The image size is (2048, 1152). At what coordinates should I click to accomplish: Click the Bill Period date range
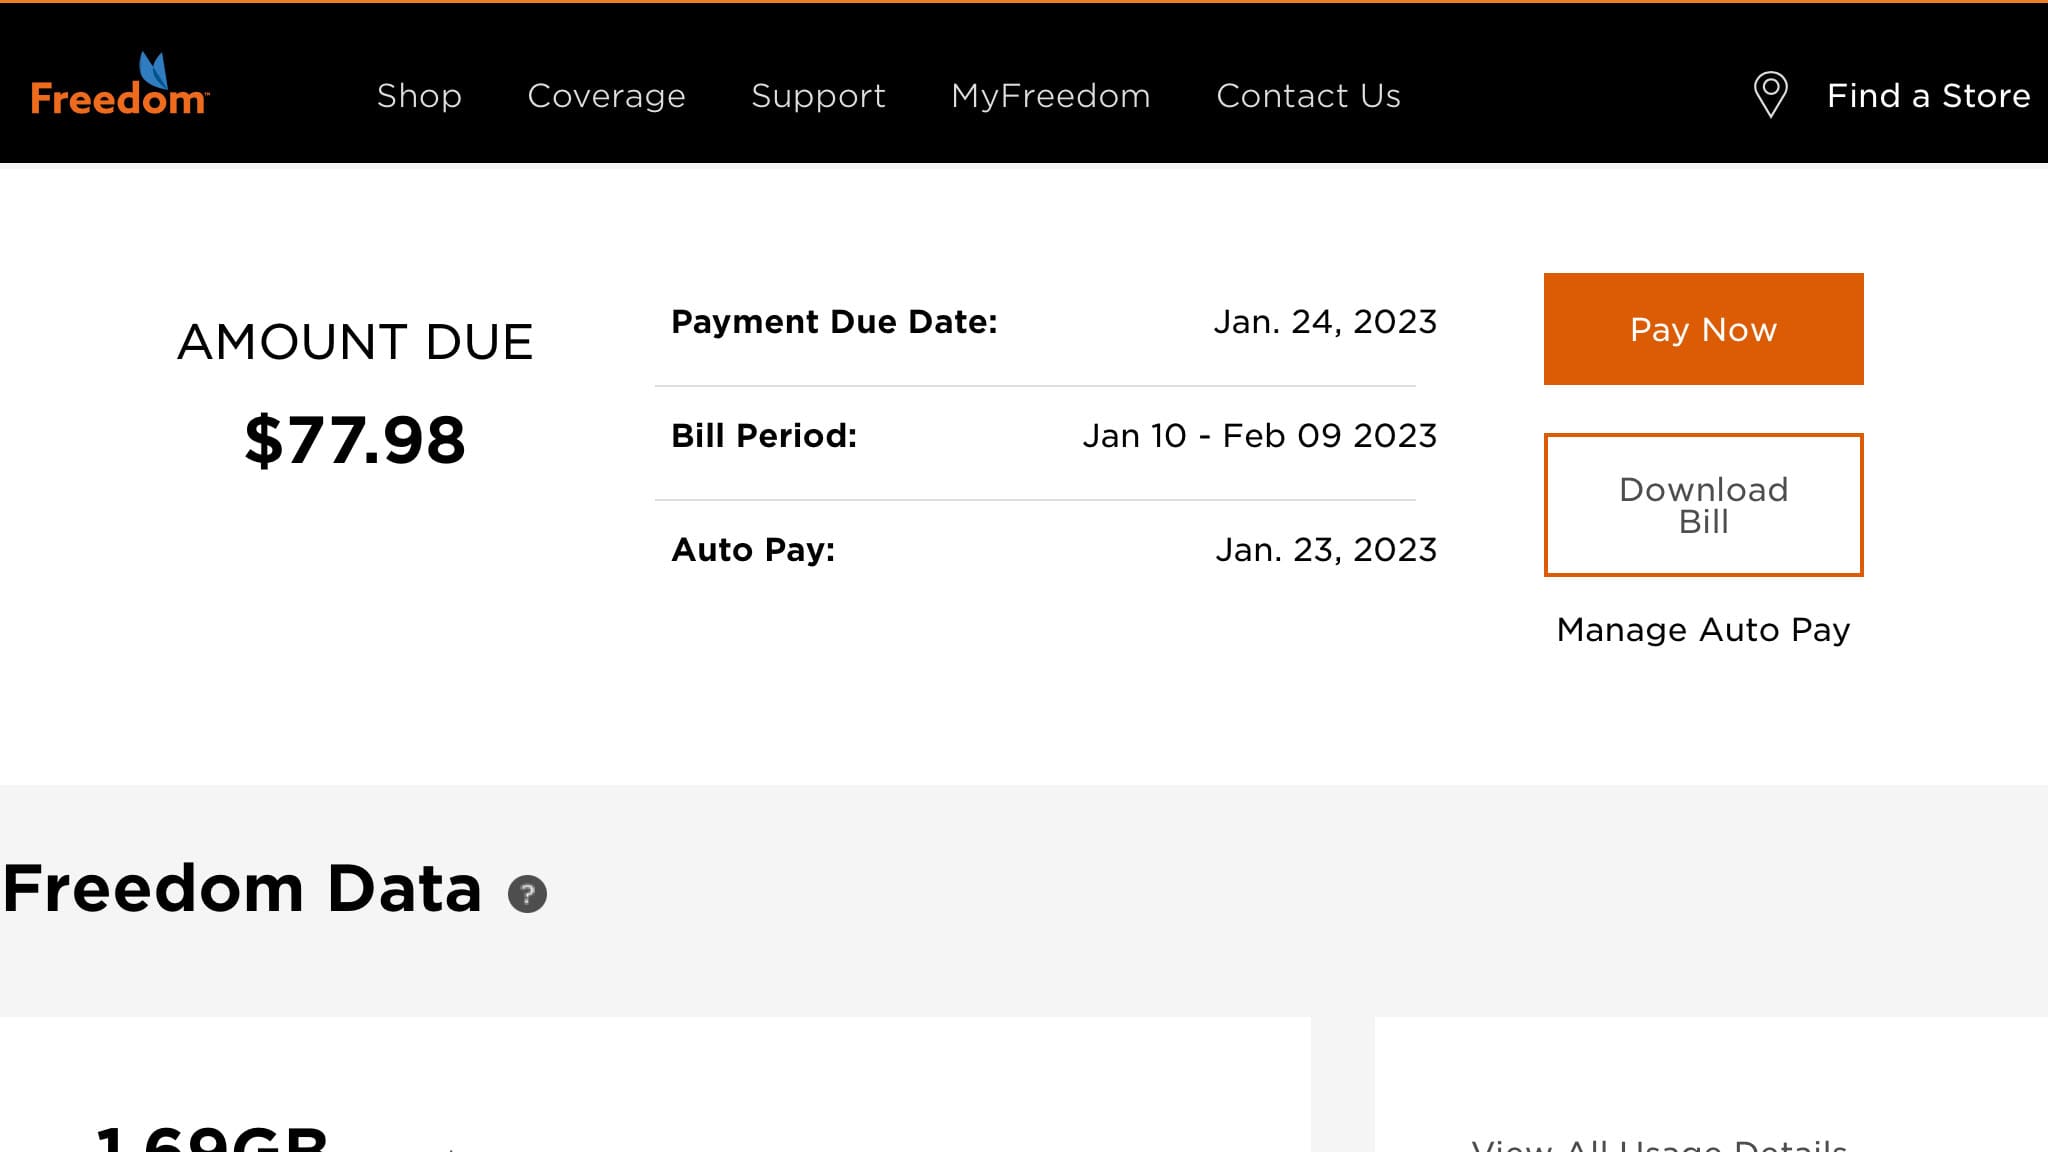[1260, 435]
